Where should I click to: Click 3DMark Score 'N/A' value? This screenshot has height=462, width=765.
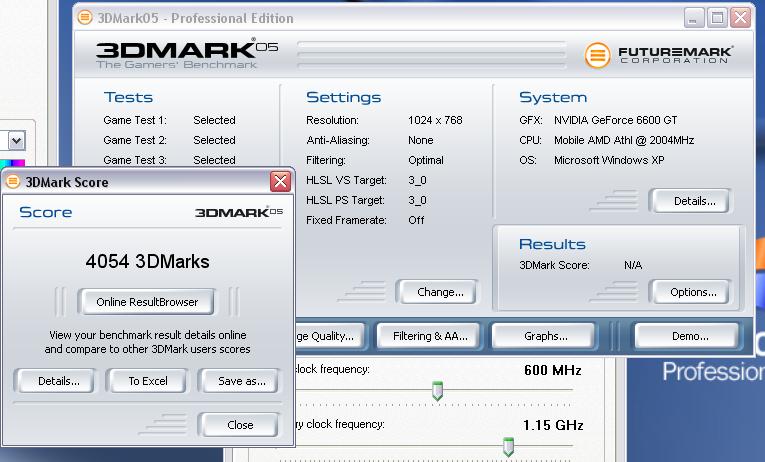pos(633,265)
